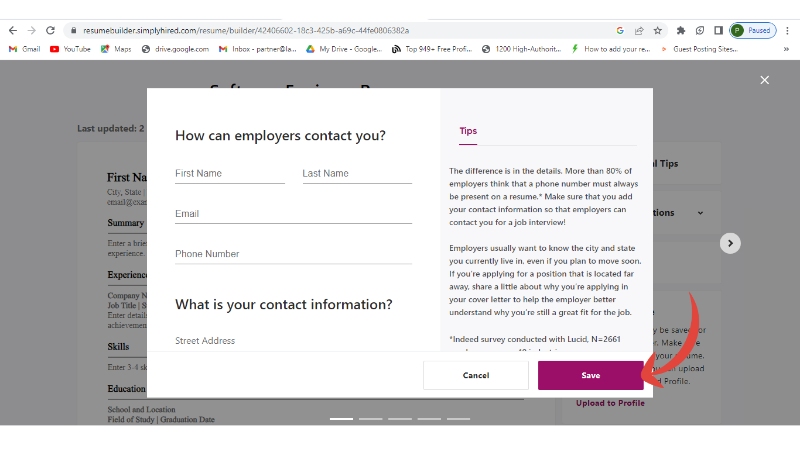Click the Upload to Profile link
Viewport: 800px width, 449px height.
[x=610, y=403]
